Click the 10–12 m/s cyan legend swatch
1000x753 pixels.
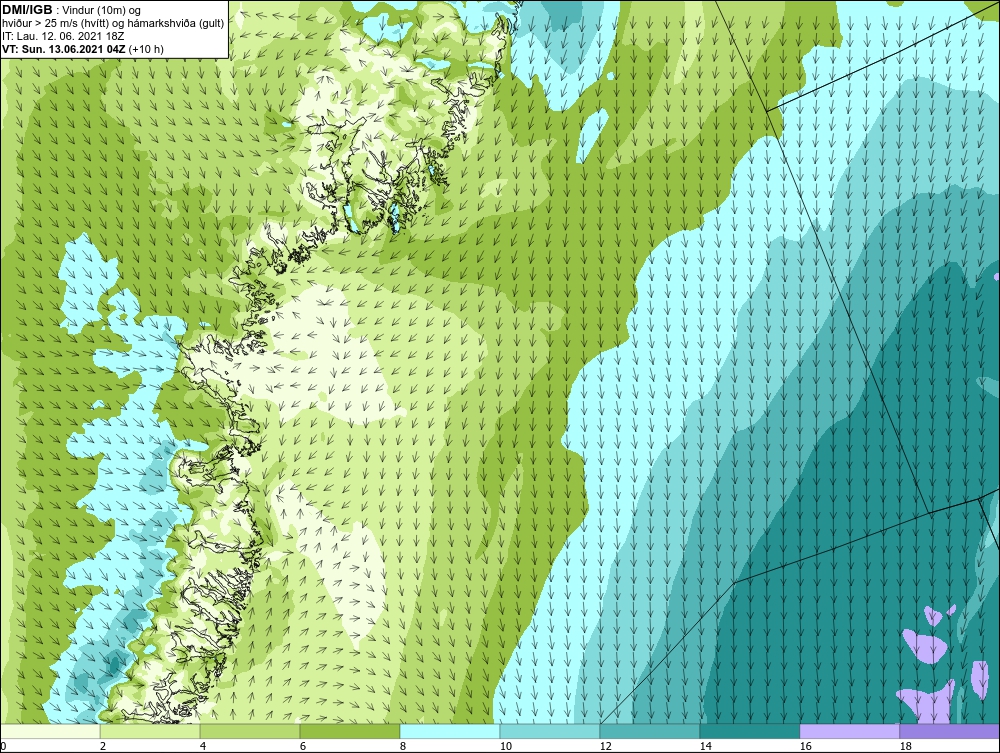(550, 731)
